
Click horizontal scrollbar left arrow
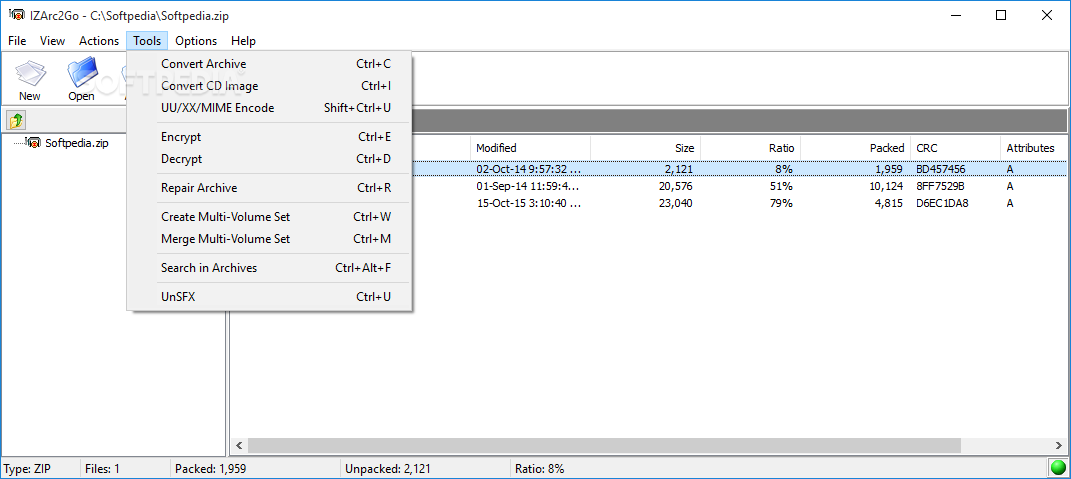click(239, 446)
